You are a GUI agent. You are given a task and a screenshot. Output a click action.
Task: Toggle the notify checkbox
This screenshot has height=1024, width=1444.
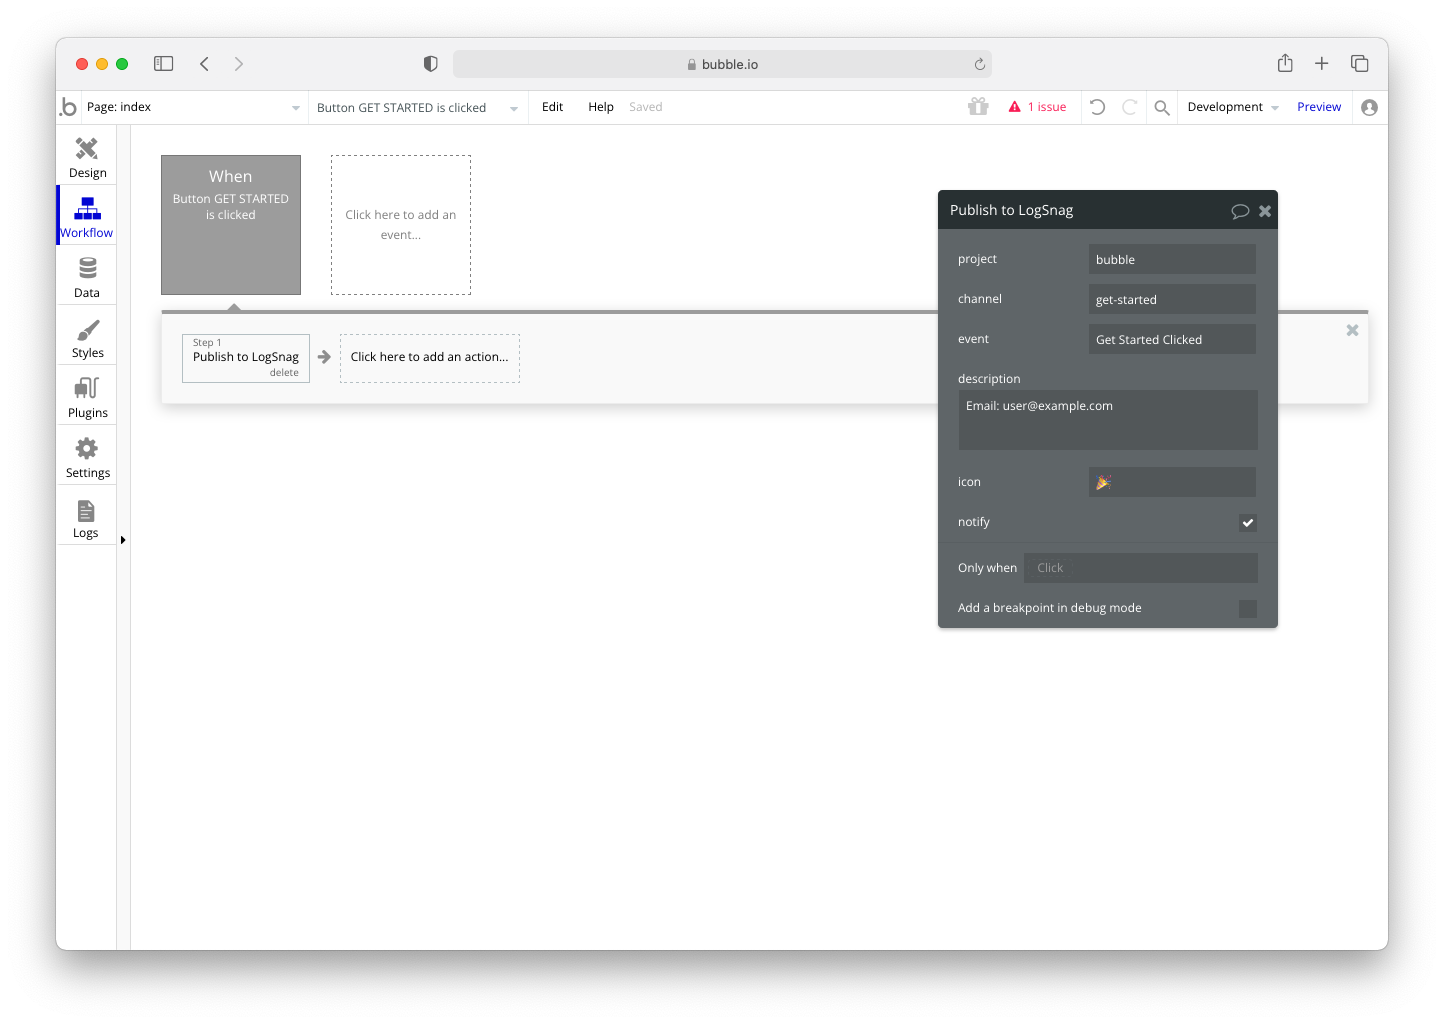(1248, 522)
